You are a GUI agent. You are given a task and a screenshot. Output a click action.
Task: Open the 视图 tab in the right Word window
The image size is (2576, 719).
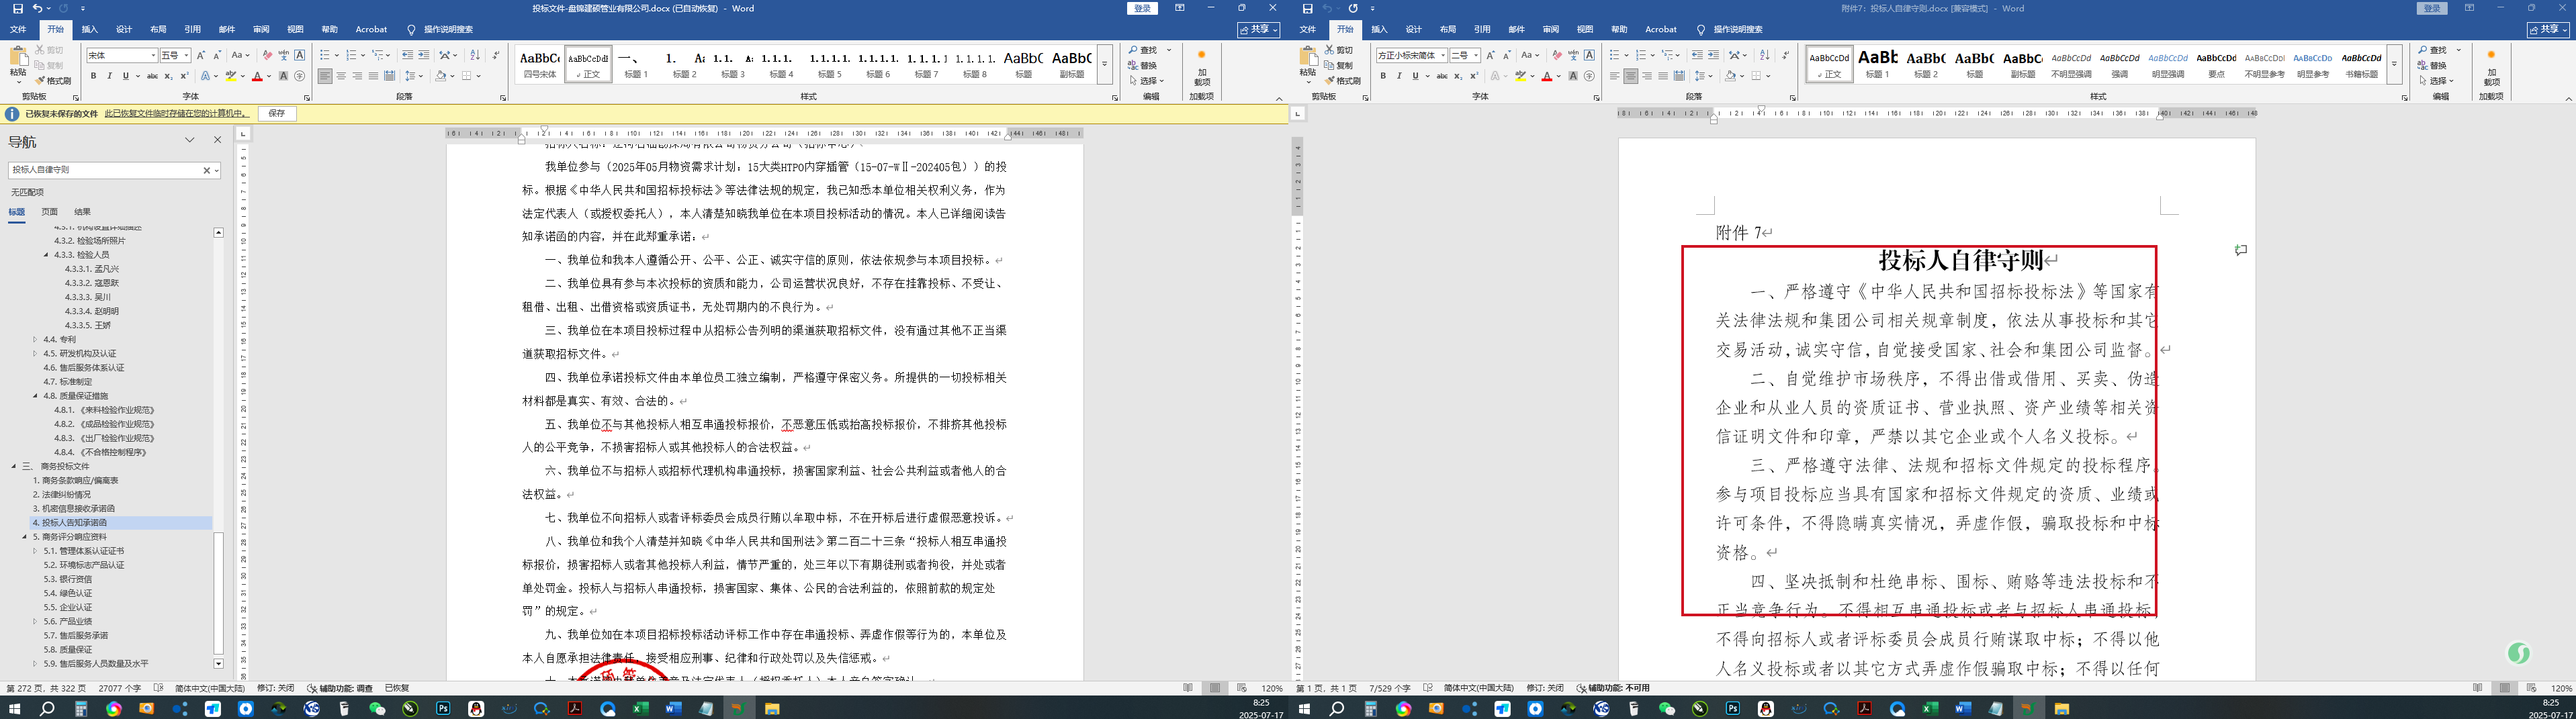click(x=1585, y=30)
